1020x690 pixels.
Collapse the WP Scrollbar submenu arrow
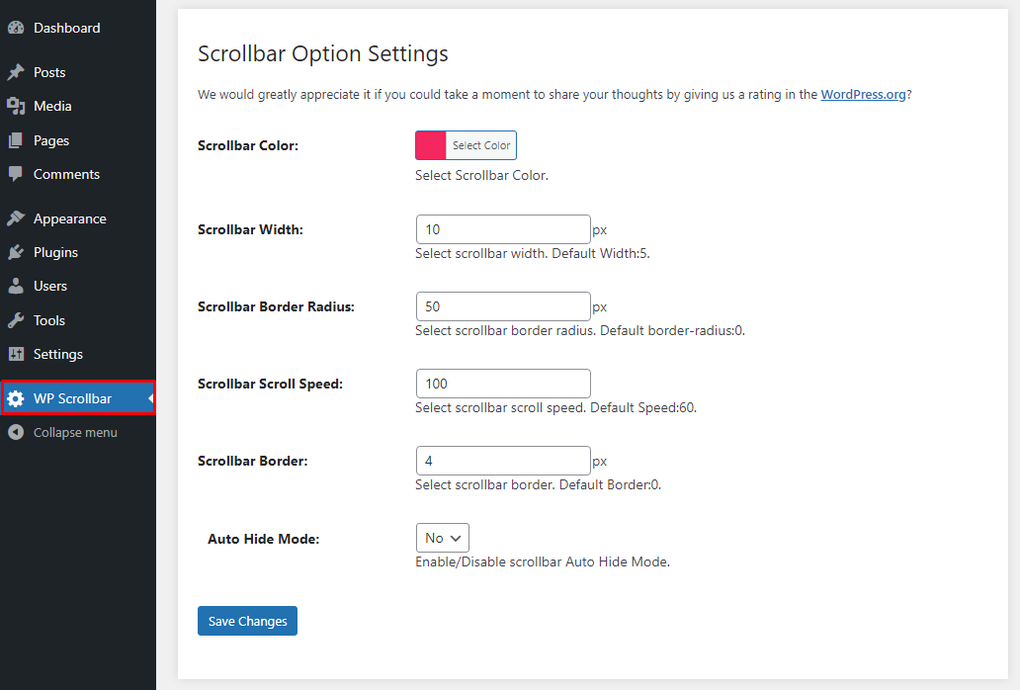coord(148,398)
